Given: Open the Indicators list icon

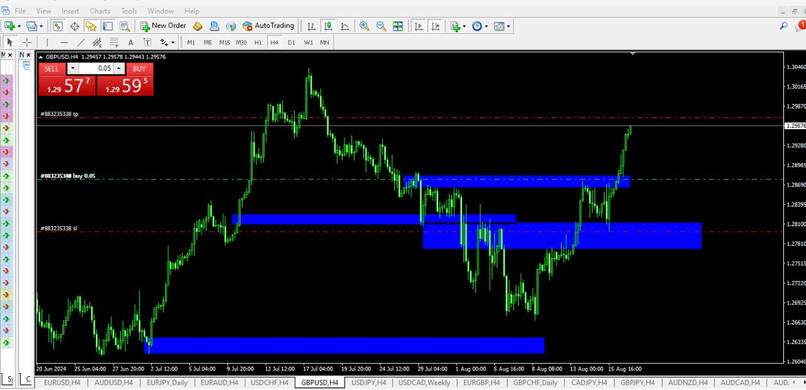Looking at the screenshot, I should [455, 26].
